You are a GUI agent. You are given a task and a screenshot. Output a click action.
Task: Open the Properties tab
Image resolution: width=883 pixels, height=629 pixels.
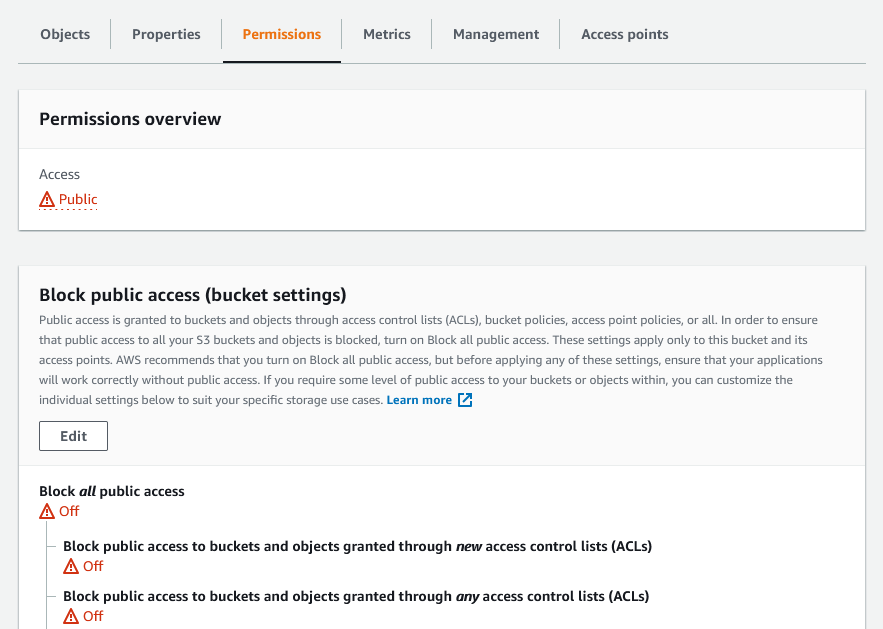[166, 34]
